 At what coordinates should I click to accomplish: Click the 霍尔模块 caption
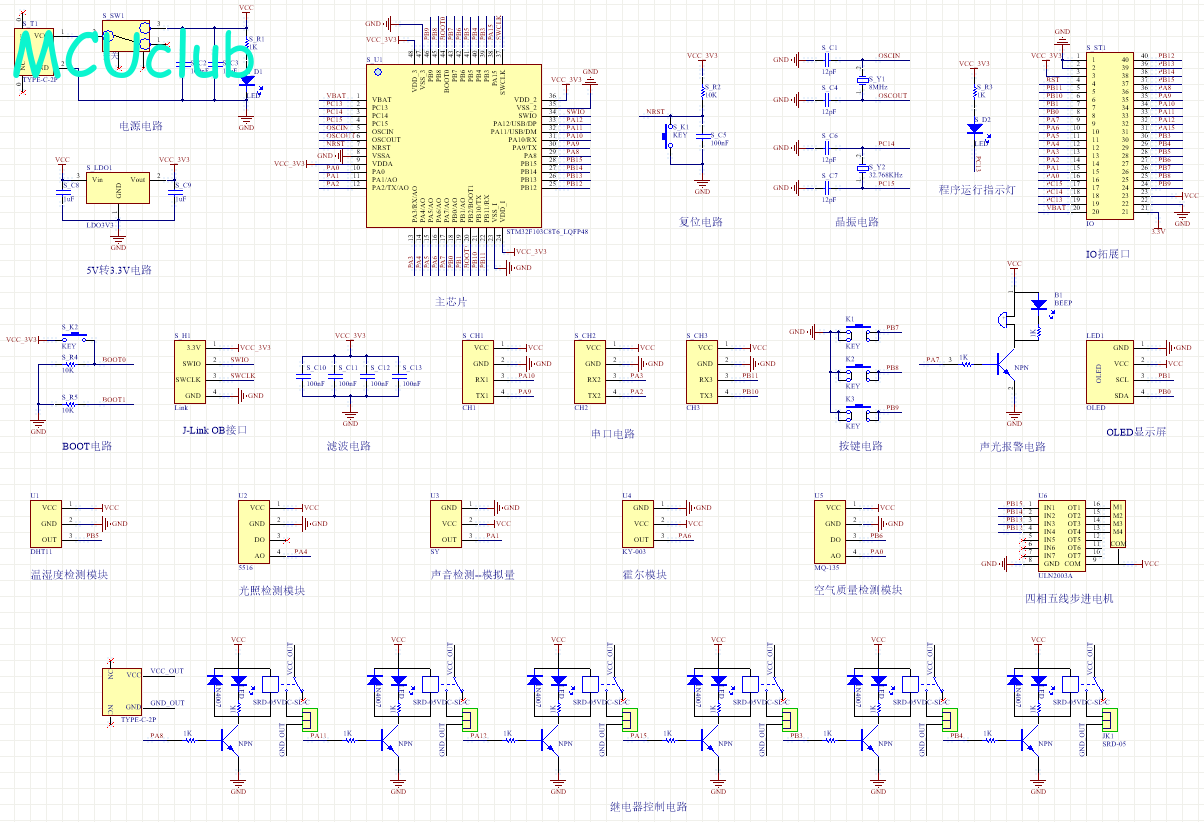[644, 574]
